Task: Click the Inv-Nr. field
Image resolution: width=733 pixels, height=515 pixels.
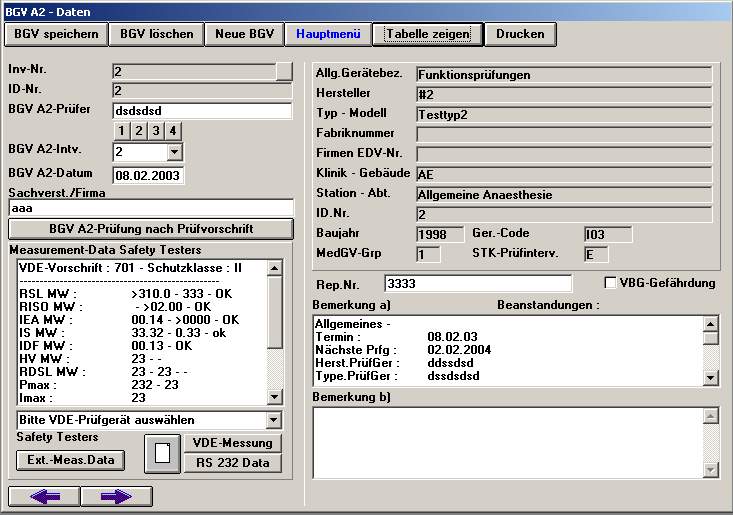Action: tap(194, 72)
